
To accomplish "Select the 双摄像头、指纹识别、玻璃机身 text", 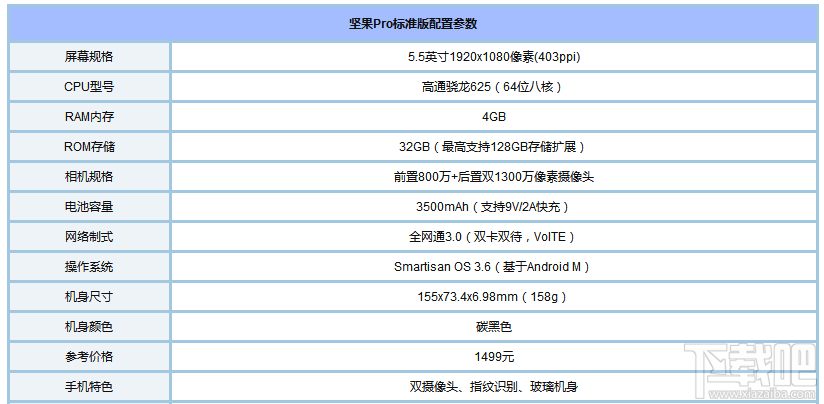I will (x=494, y=387).
